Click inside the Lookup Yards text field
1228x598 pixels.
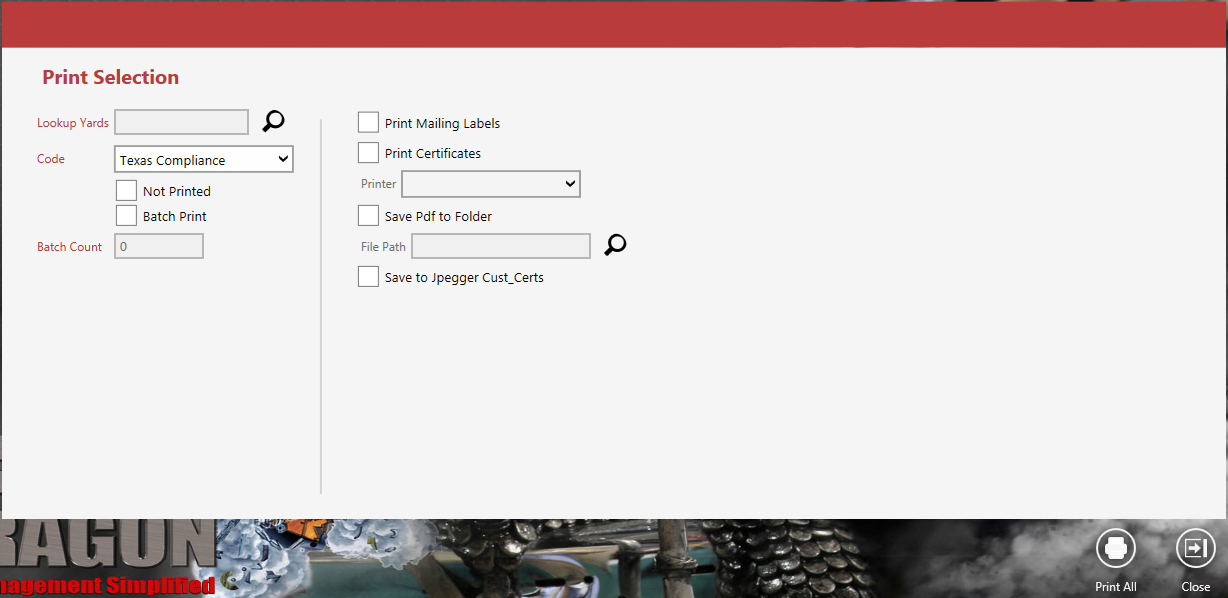(182, 122)
